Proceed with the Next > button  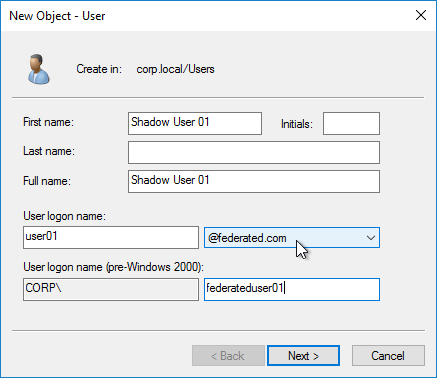tap(303, 355)
